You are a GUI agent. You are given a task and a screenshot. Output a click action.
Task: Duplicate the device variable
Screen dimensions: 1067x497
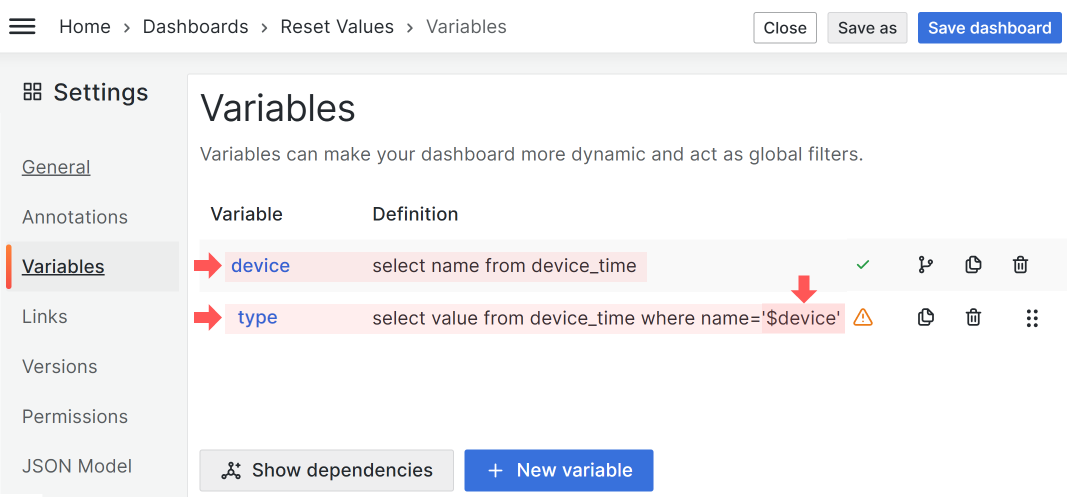(x=973, y=265)
